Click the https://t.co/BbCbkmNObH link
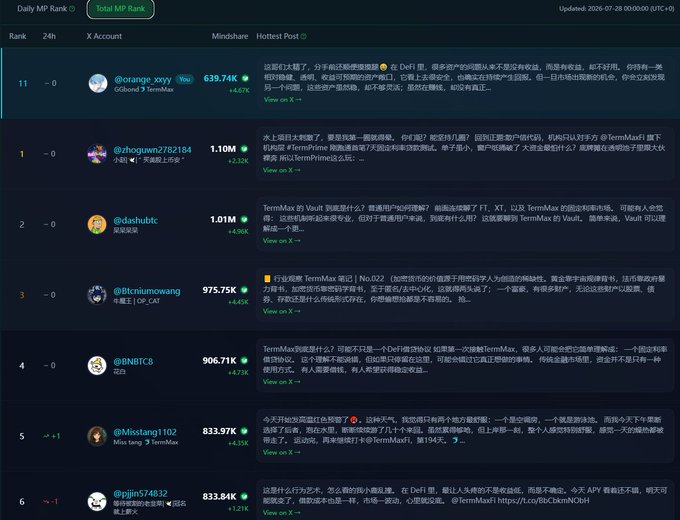 (543, 500)
